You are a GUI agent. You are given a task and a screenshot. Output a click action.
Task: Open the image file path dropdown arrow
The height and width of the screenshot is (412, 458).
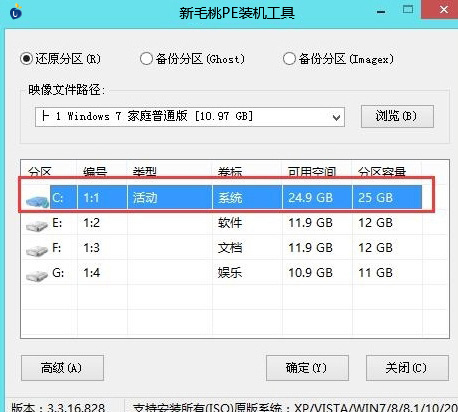coord(337,117)
